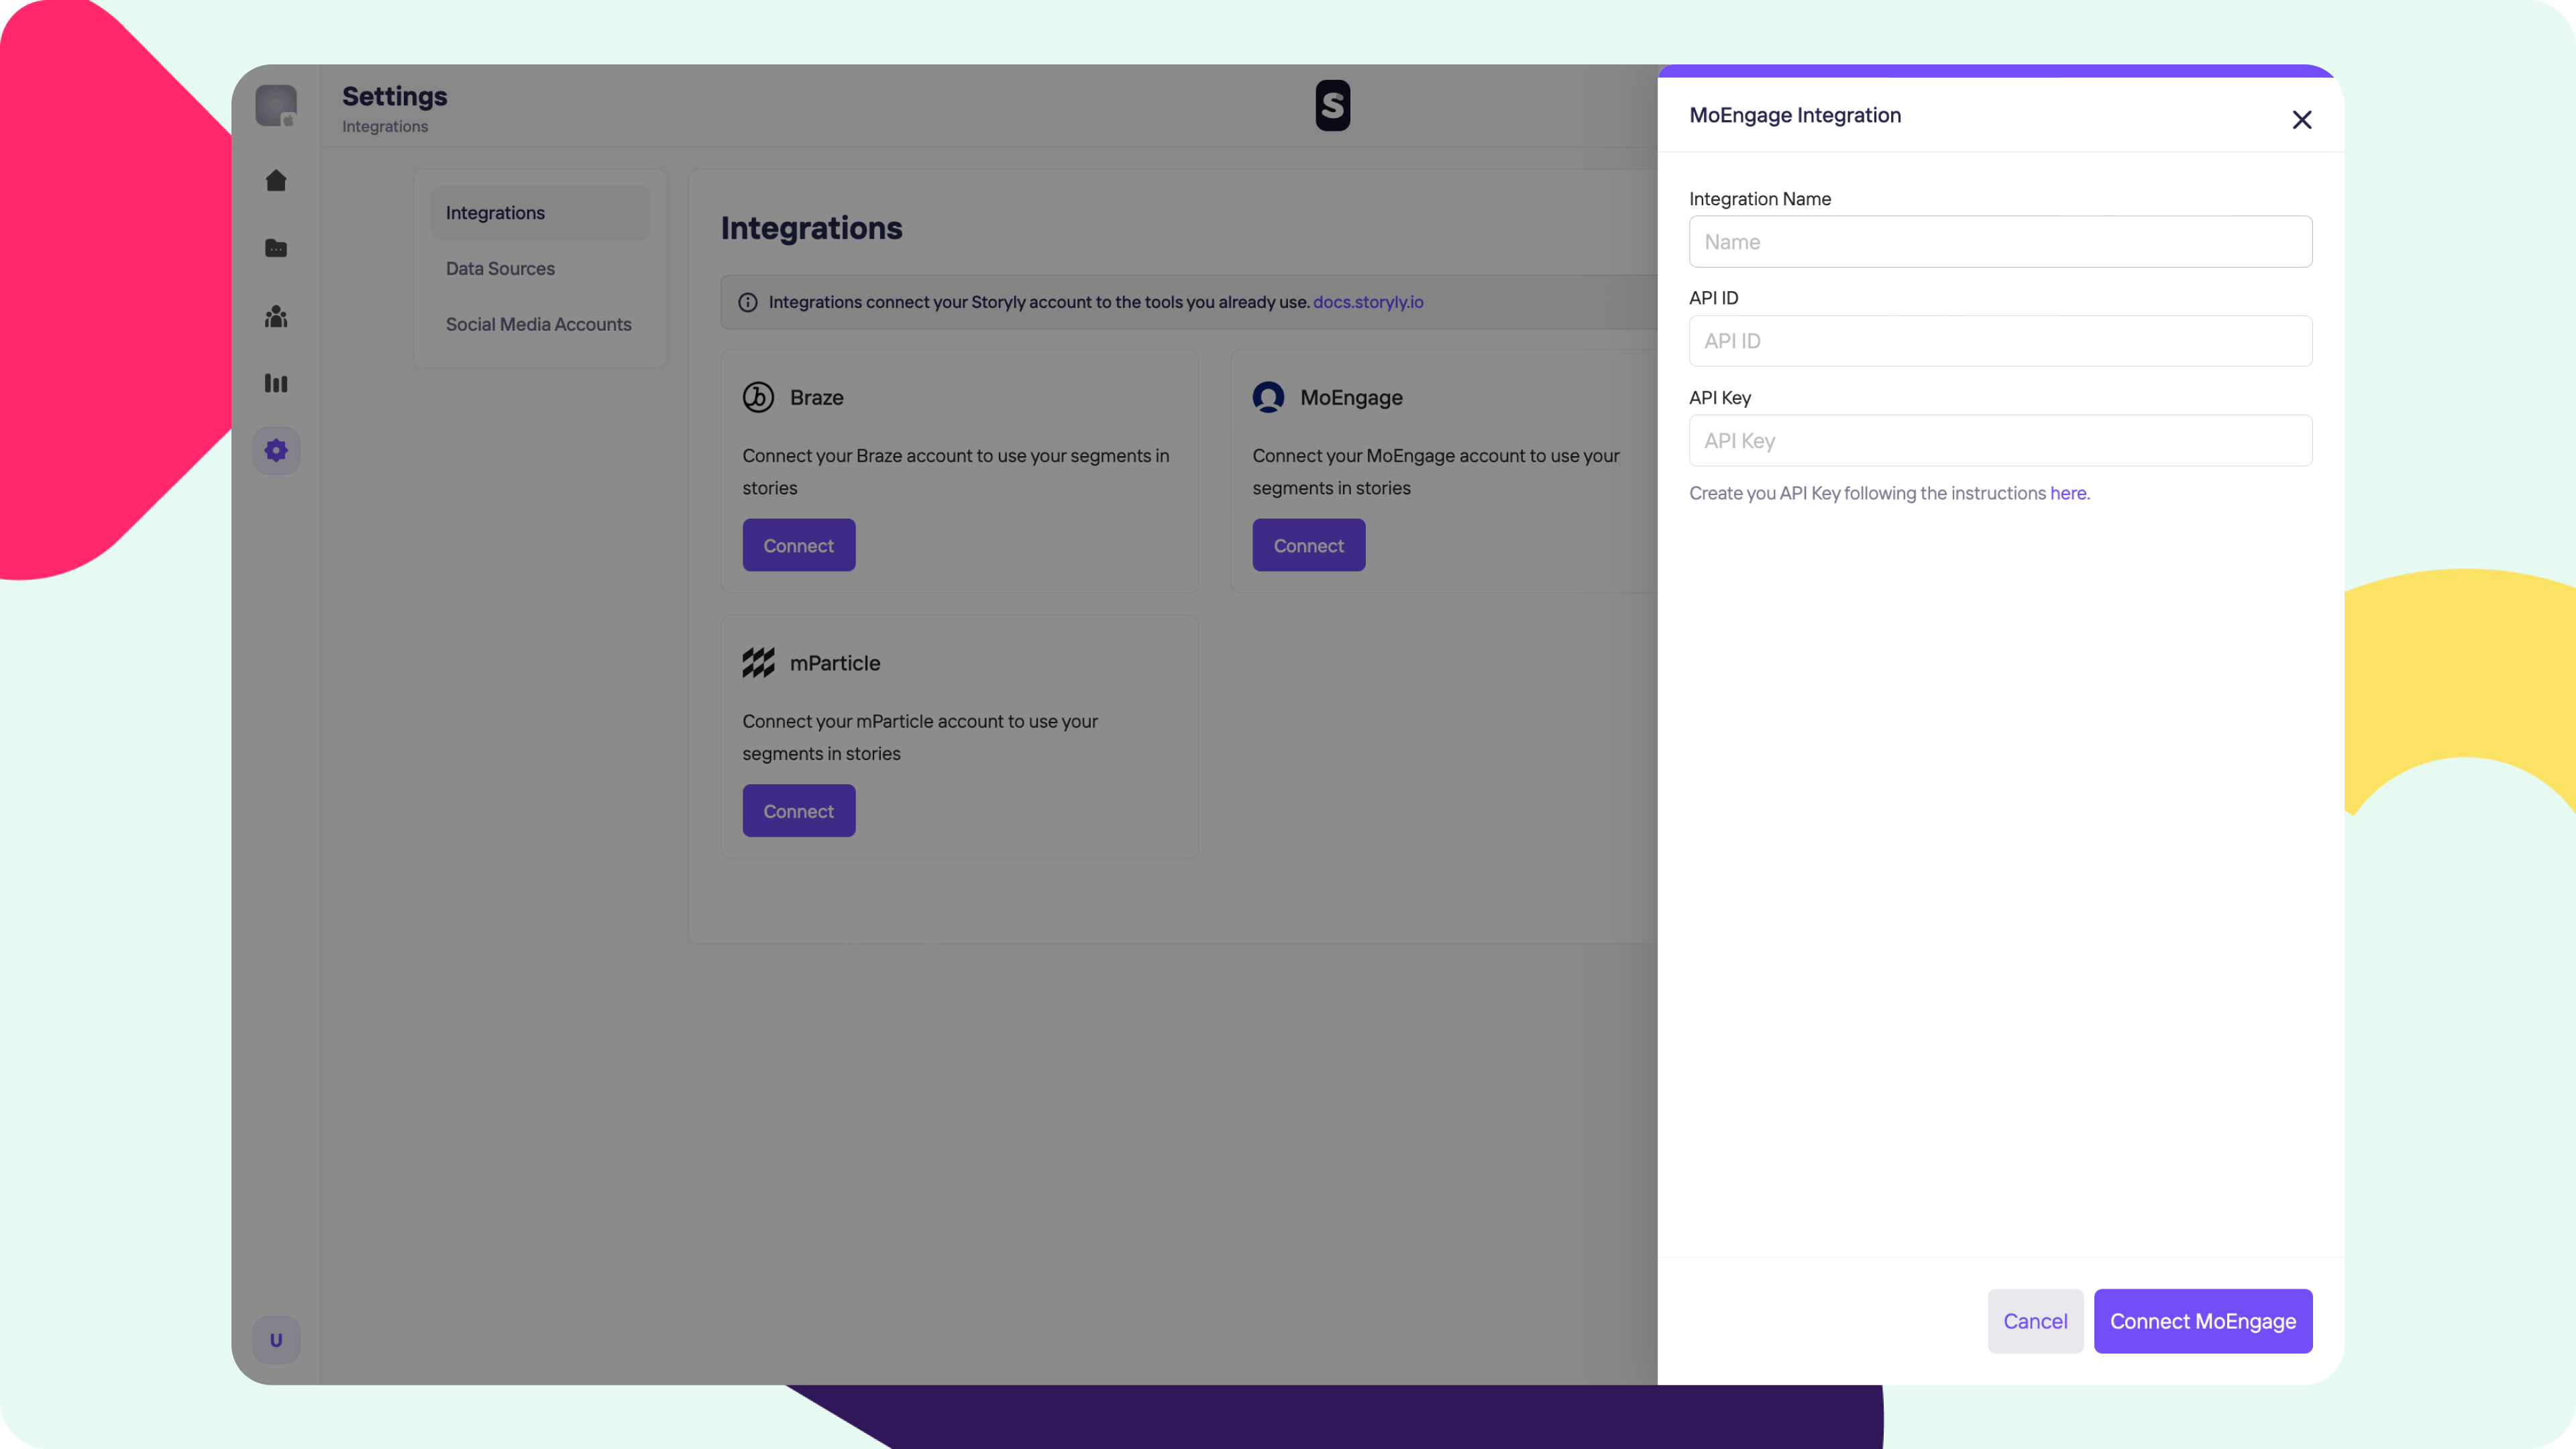Open Data Sources settings section
Screen dimensions: 2576x1449
click(x=500, y=268)
